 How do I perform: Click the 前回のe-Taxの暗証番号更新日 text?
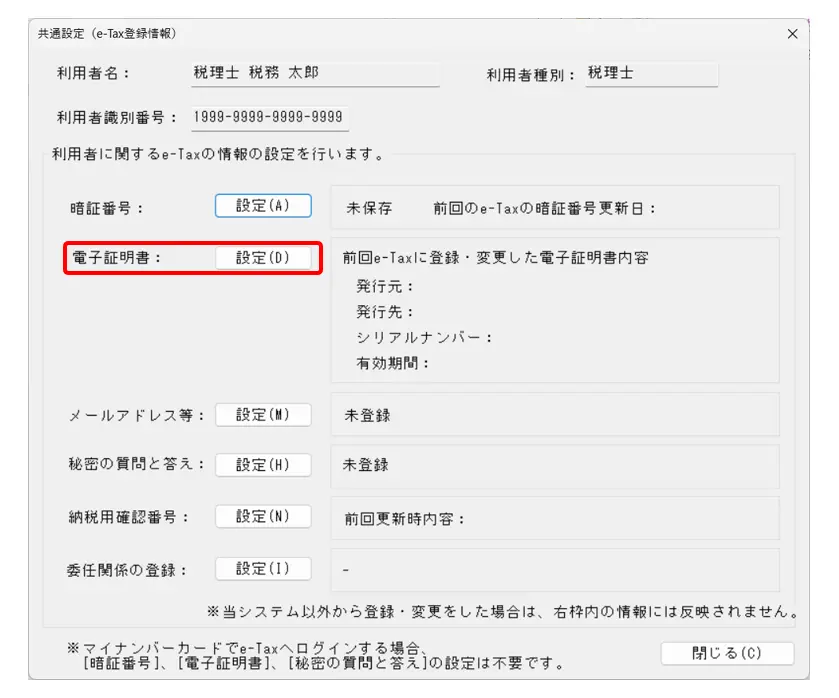[543, 208]
